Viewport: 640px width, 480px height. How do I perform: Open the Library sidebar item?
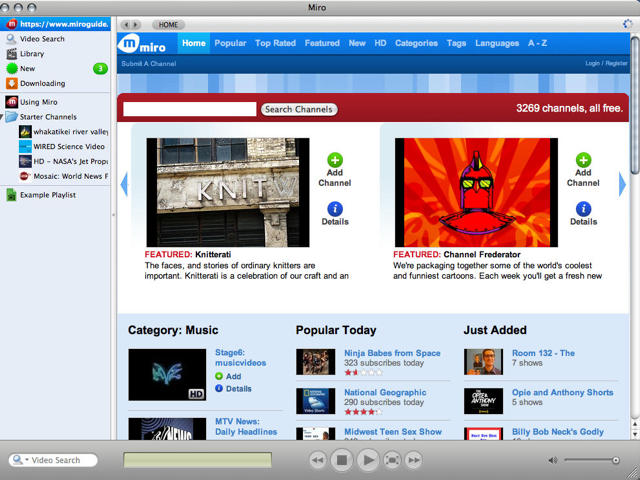pyautogui.click(x=31, y=53)
